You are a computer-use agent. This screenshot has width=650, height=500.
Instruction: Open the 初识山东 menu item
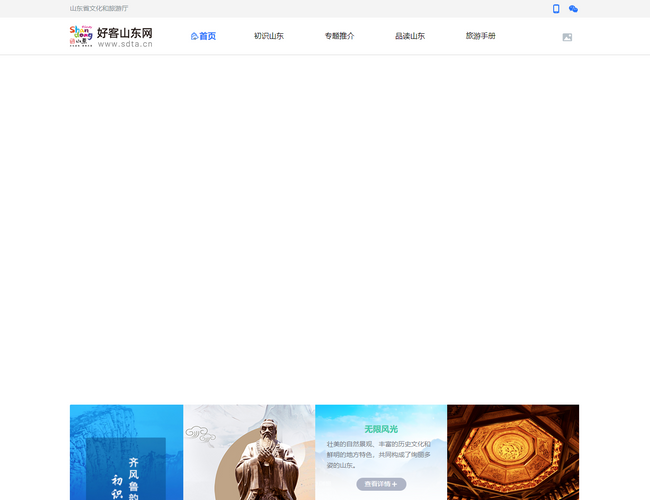coord(268,36)
